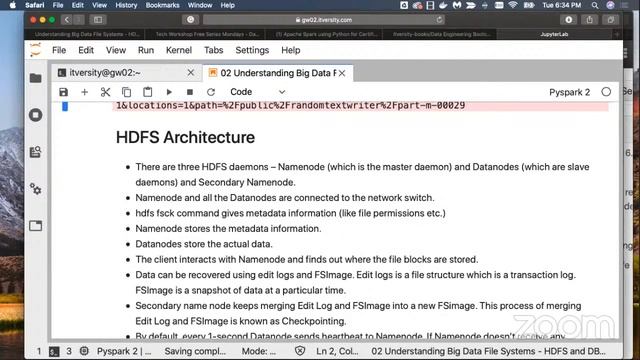The image size is (640, 360).
Task: Copy the selected cell
Action: (x=127, y=92)
